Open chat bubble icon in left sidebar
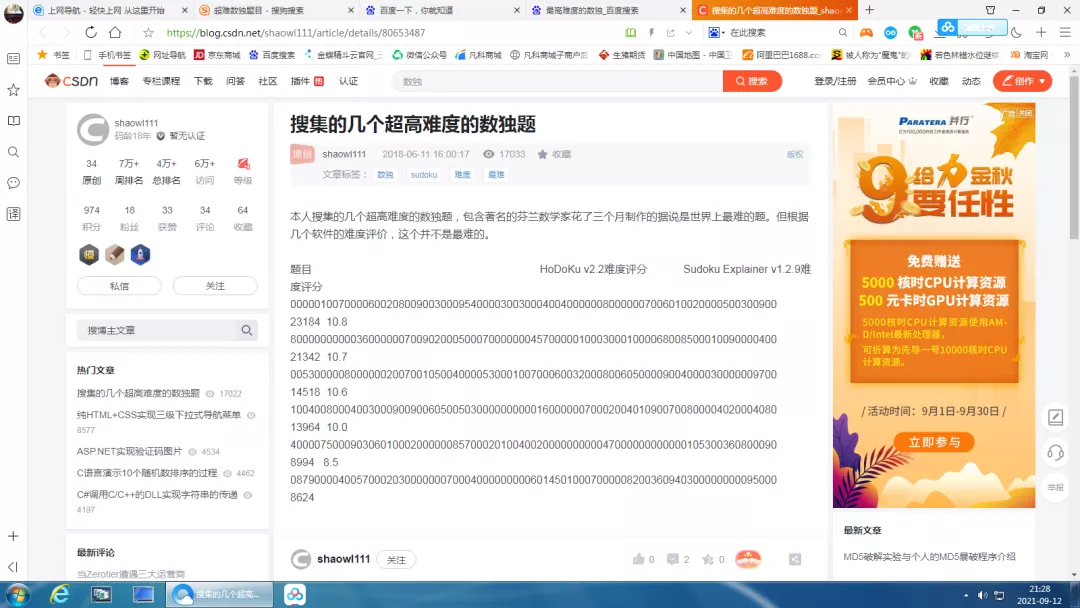1080x608 pixels. point(13,182)
